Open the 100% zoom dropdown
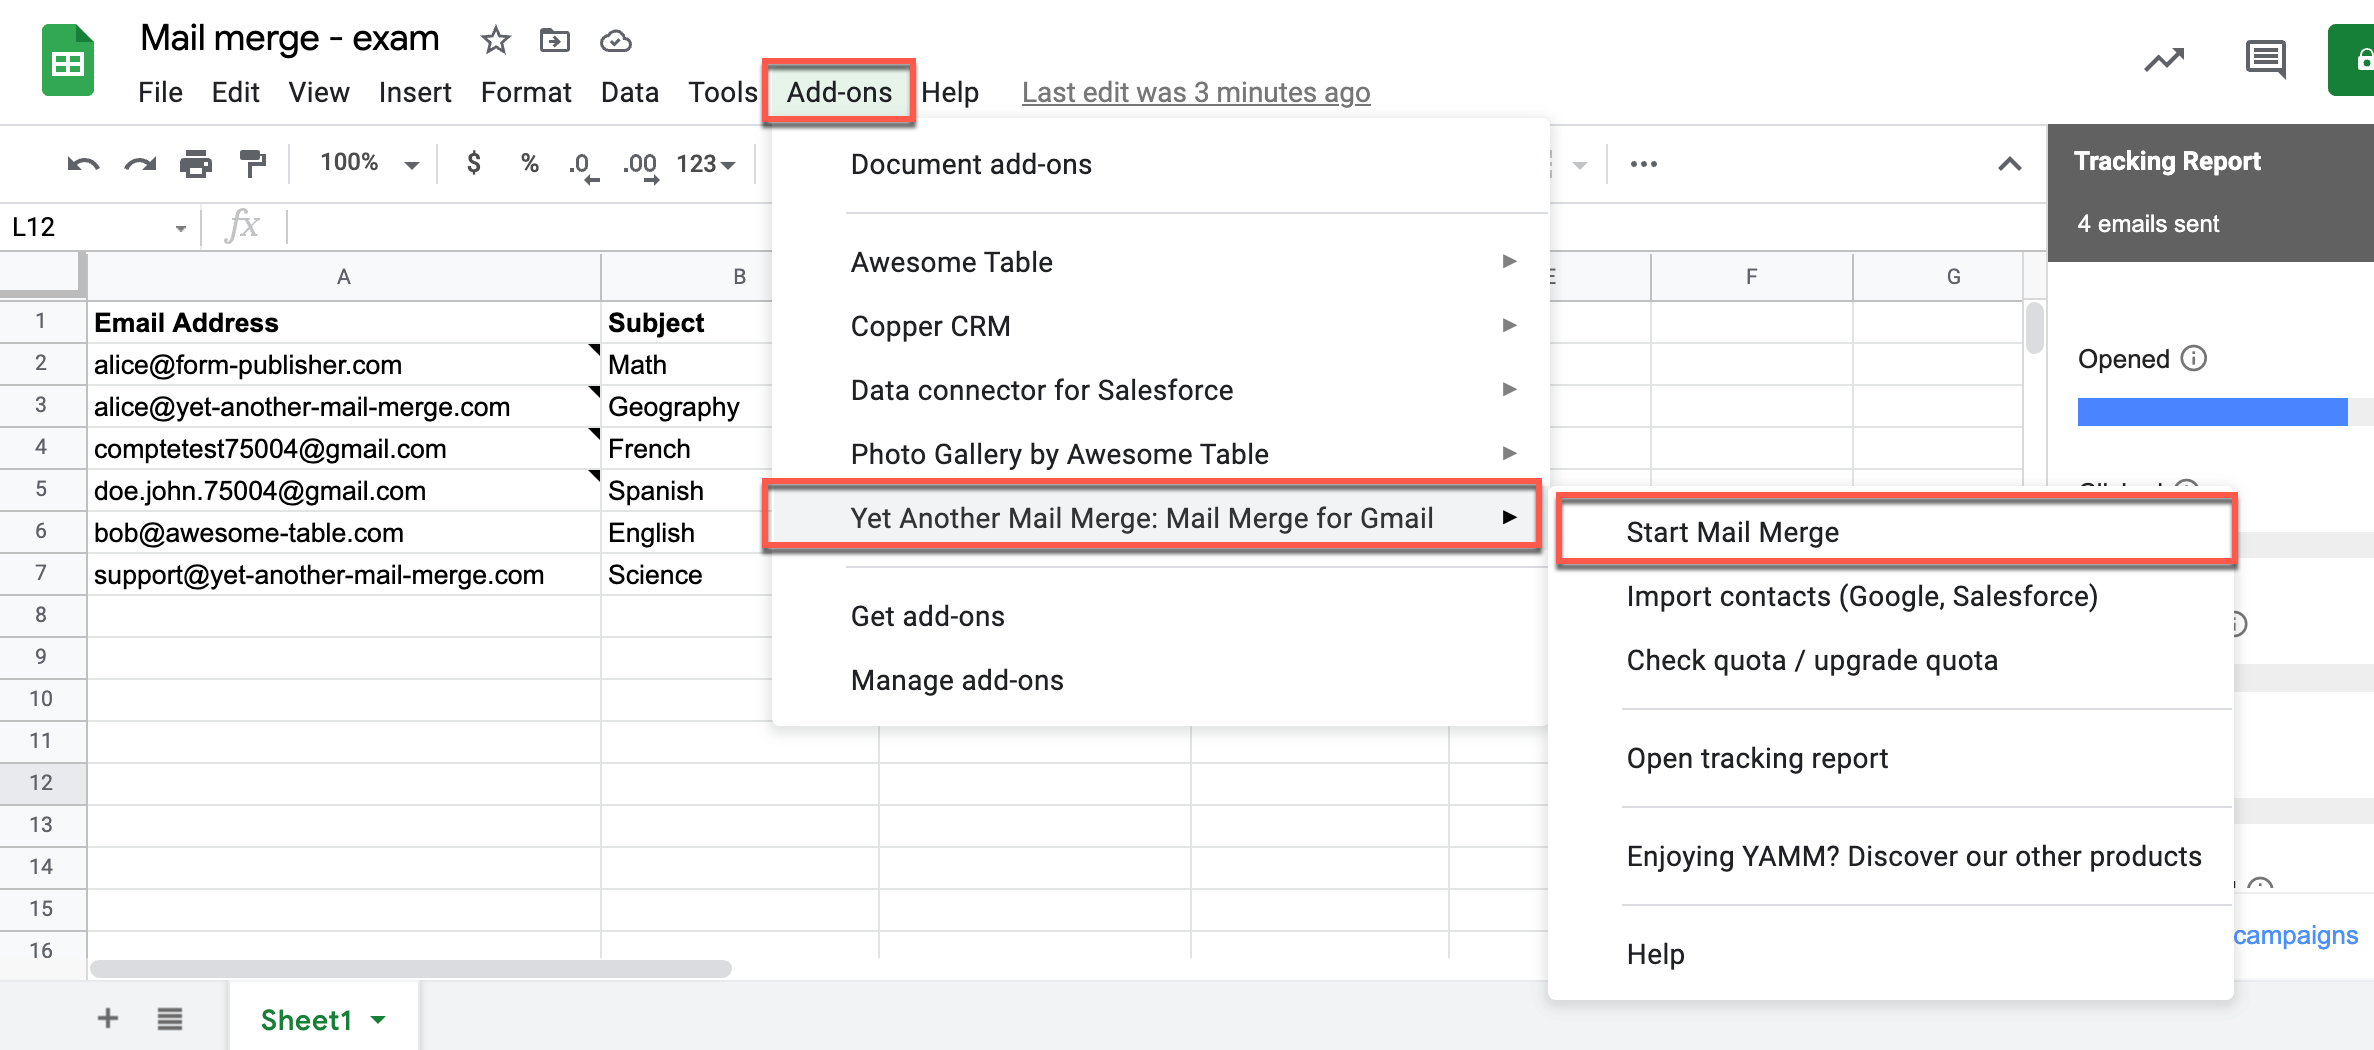The width and height of the screenshot is (2374, 1050). tap(368, 164)
